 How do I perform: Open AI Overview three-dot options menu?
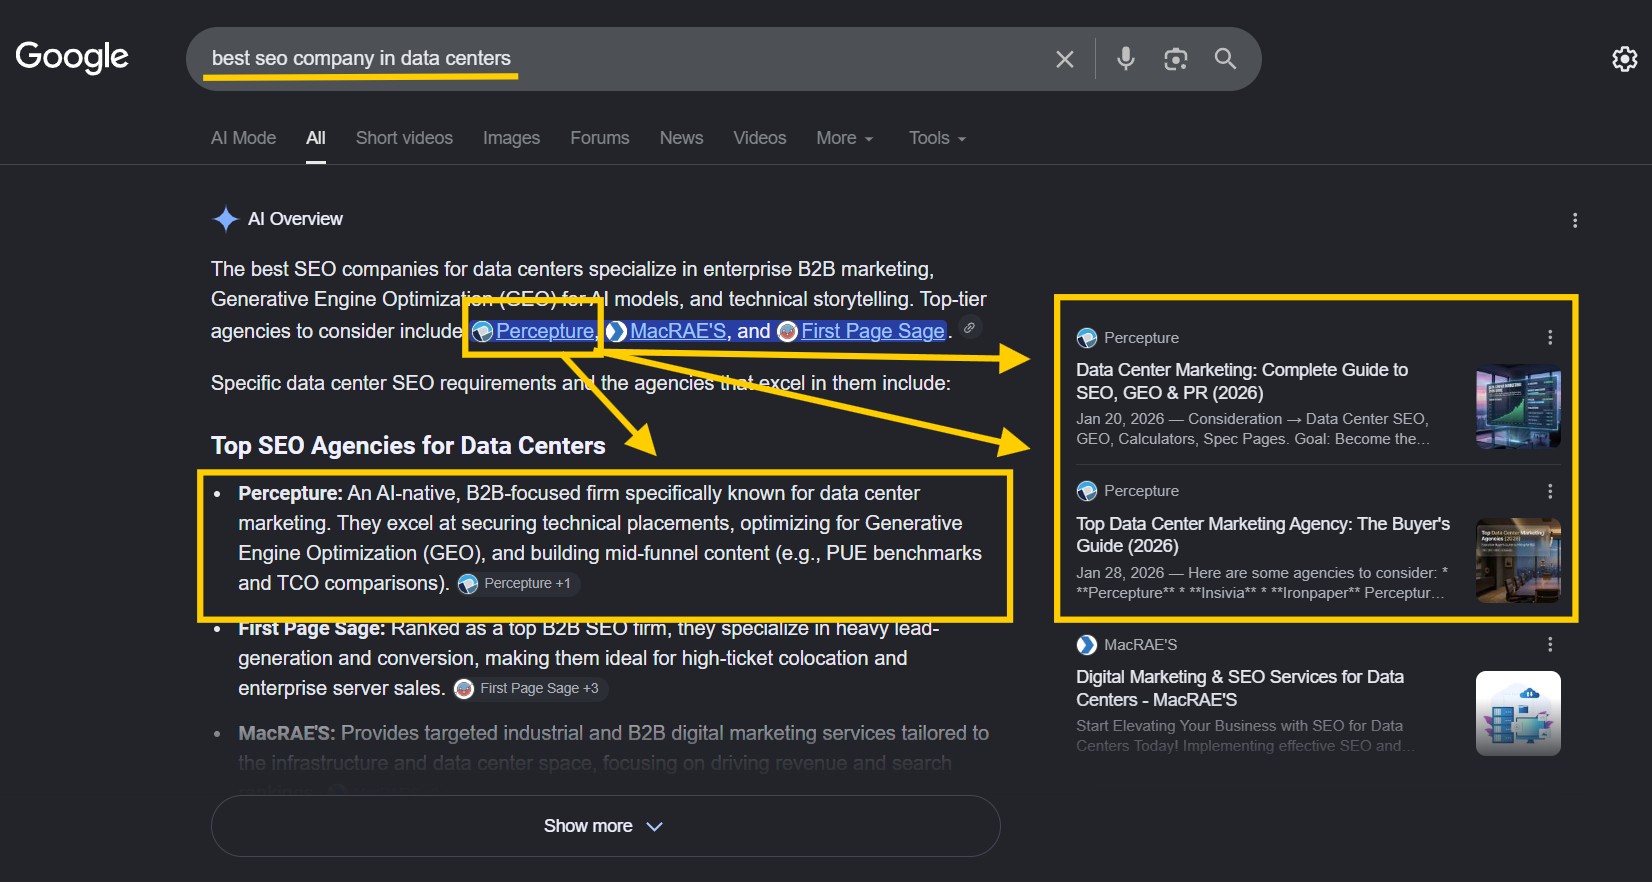click(1575, 220)
